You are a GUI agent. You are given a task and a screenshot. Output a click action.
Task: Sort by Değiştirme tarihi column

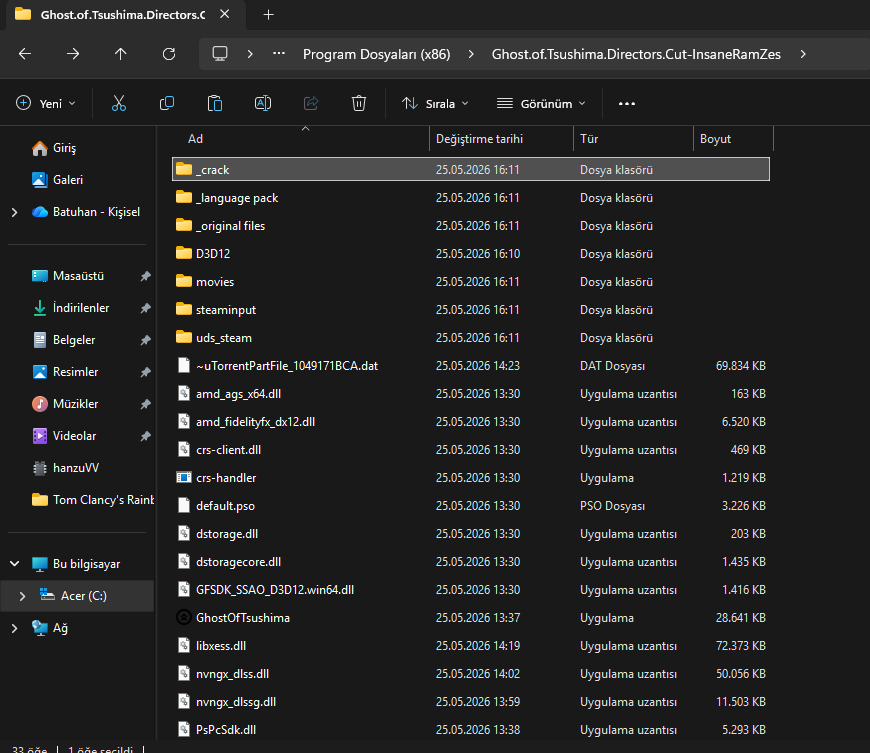click(x=501, y=139)
